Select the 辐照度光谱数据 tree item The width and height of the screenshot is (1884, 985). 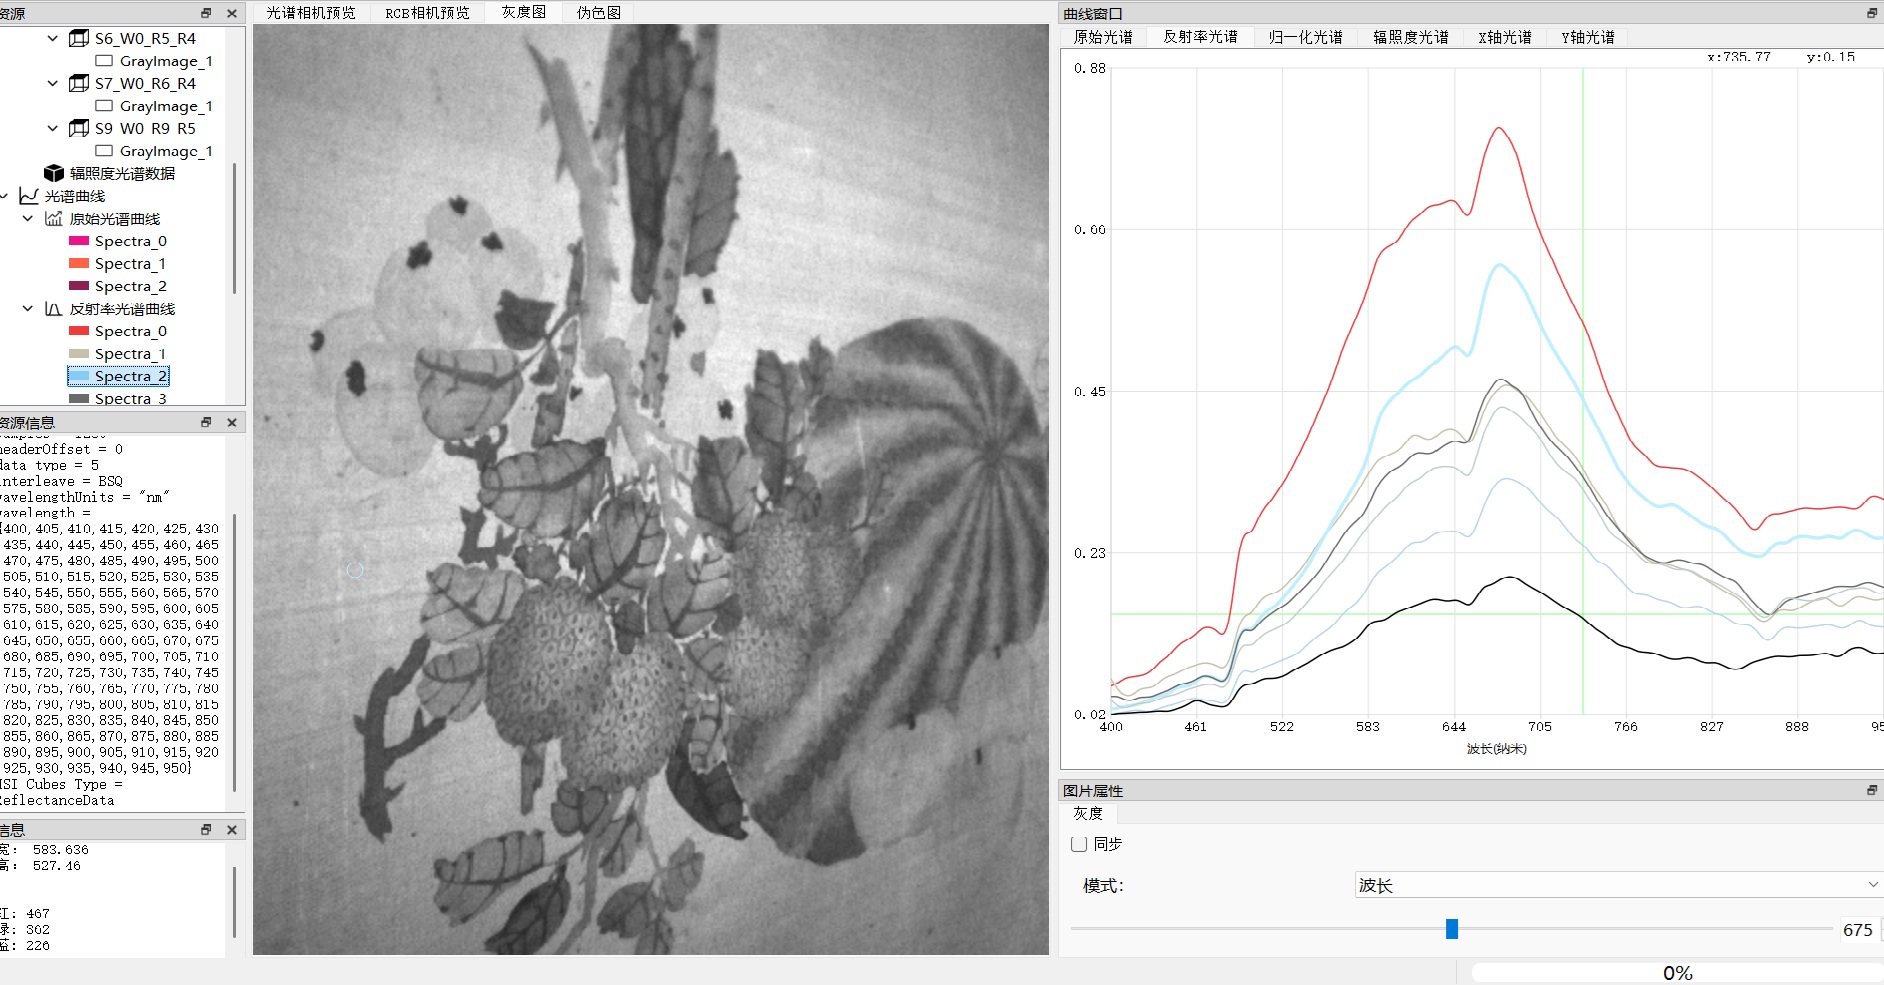click(122, 173)
